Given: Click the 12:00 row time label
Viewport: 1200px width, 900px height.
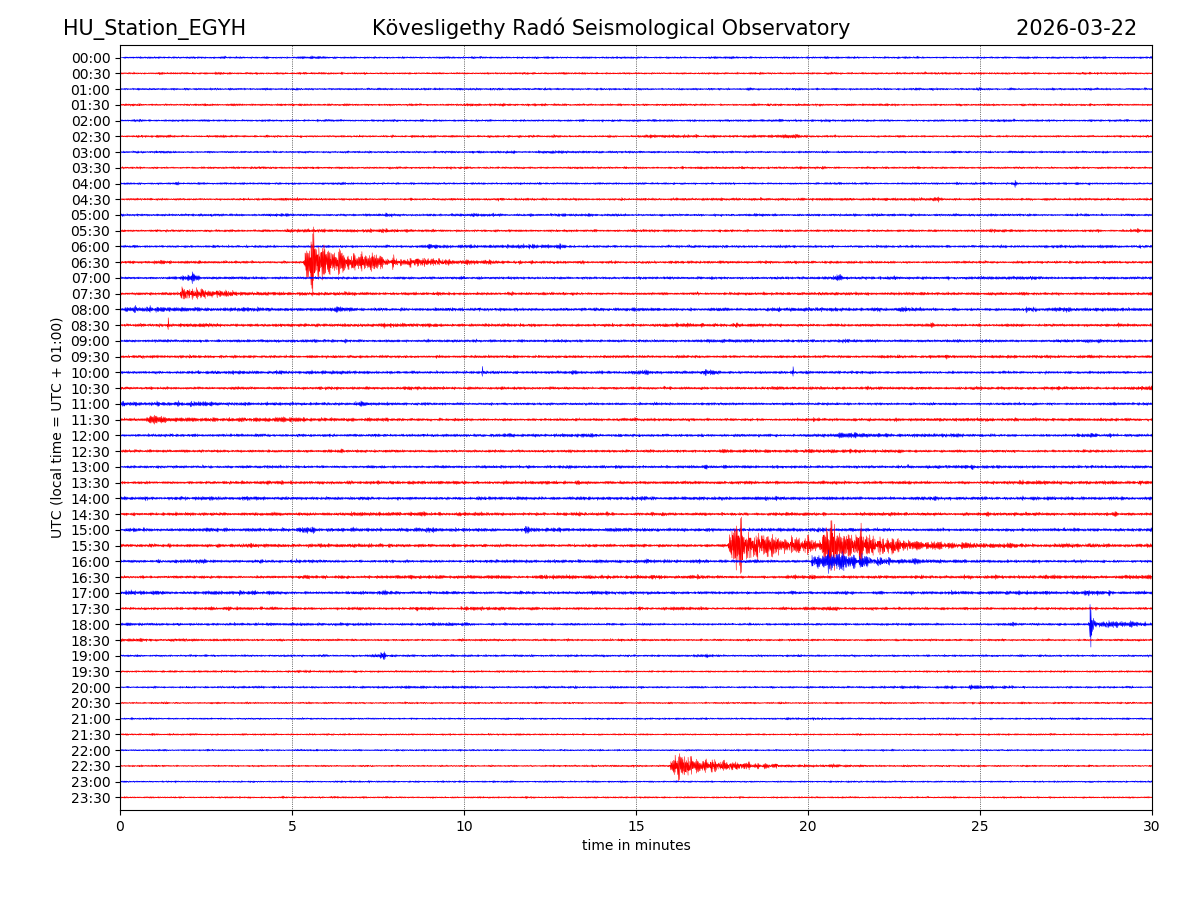Looking at the screenshot, I should pyautogui.click(x=91, y=436).
